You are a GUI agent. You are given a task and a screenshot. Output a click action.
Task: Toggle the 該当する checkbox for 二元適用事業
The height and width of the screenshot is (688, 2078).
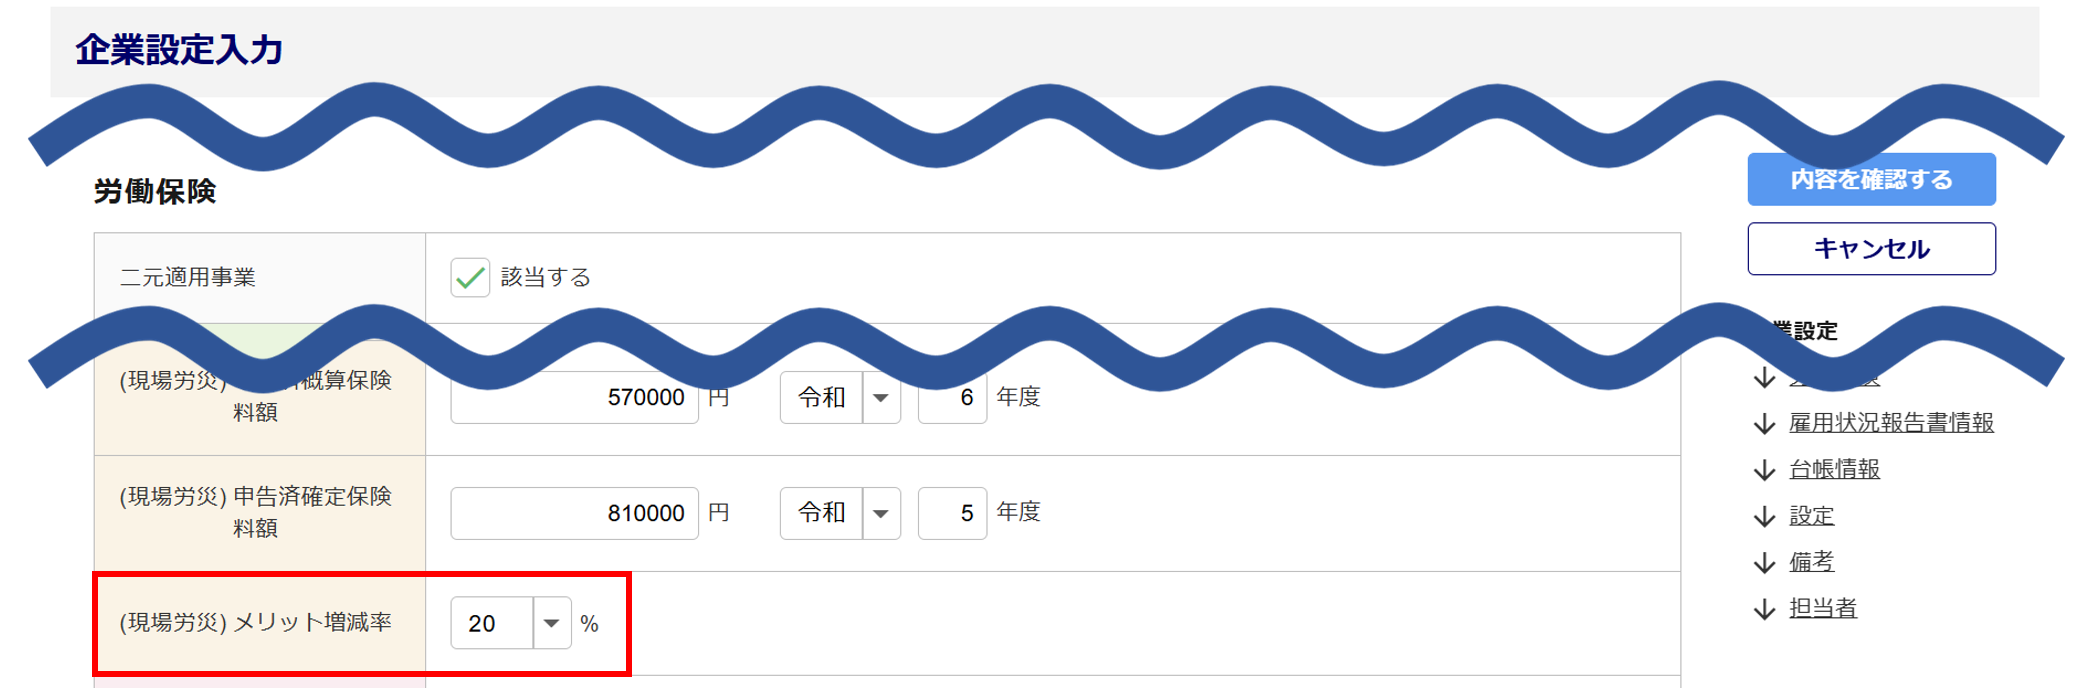tap(470, 278)
